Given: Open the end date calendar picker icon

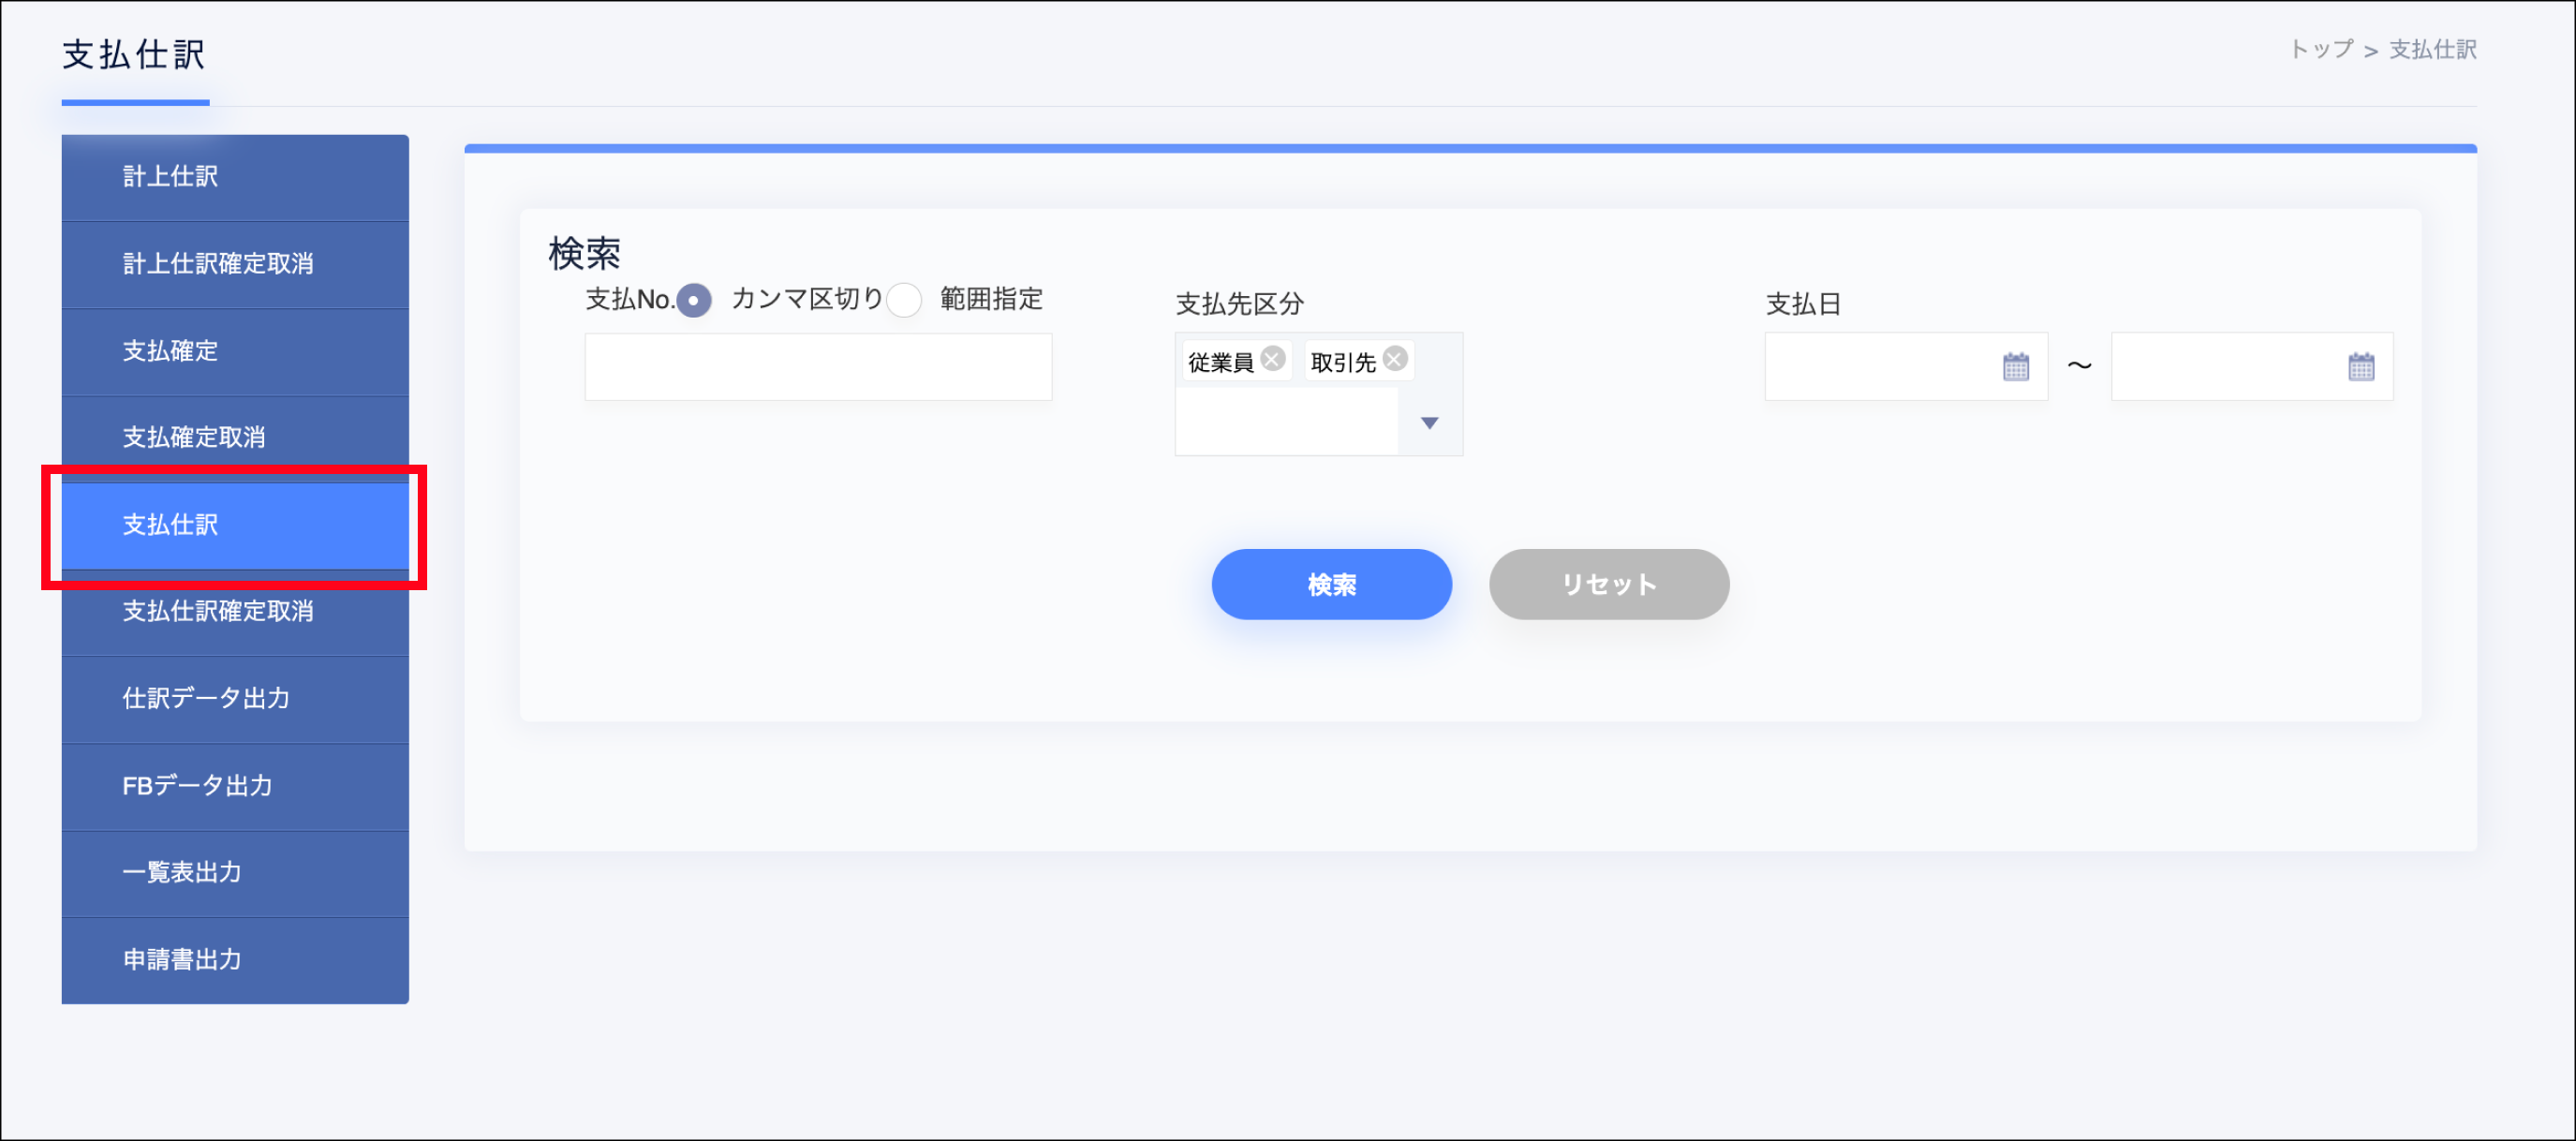Looking at the screenshot, I should [x=2360, y=367].
